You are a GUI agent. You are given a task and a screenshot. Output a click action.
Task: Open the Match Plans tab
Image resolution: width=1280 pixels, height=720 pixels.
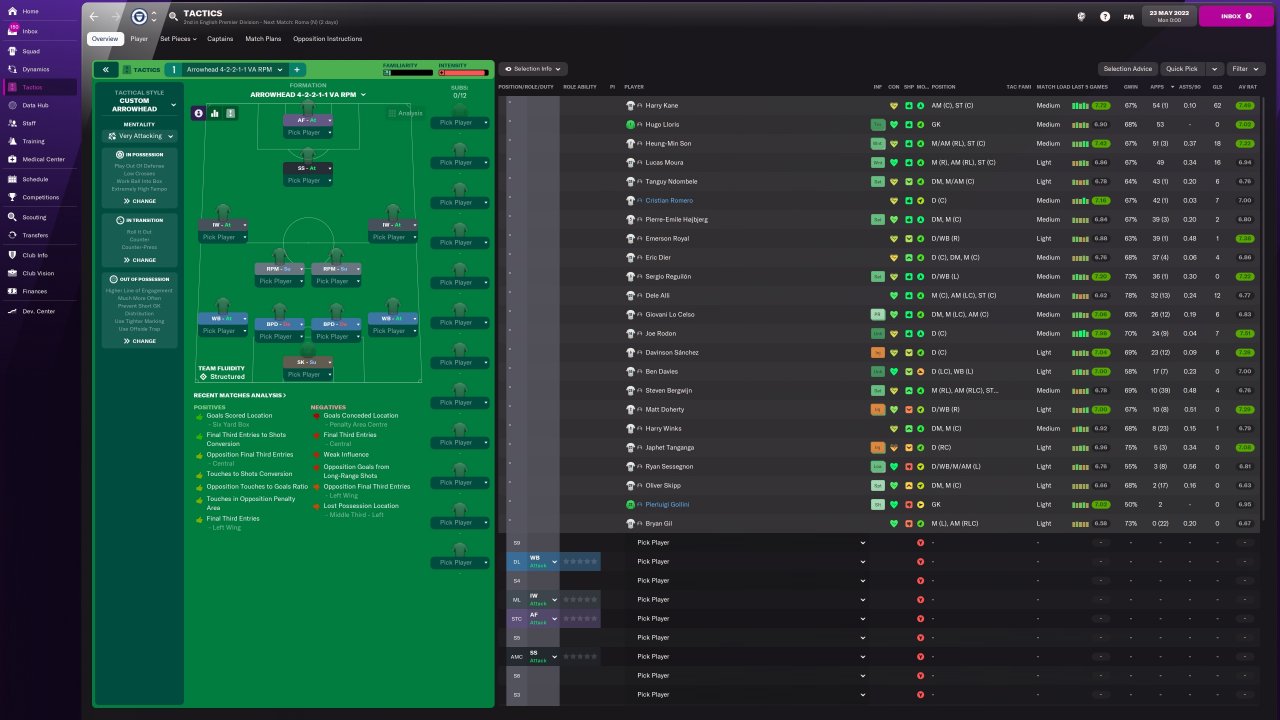263,39
